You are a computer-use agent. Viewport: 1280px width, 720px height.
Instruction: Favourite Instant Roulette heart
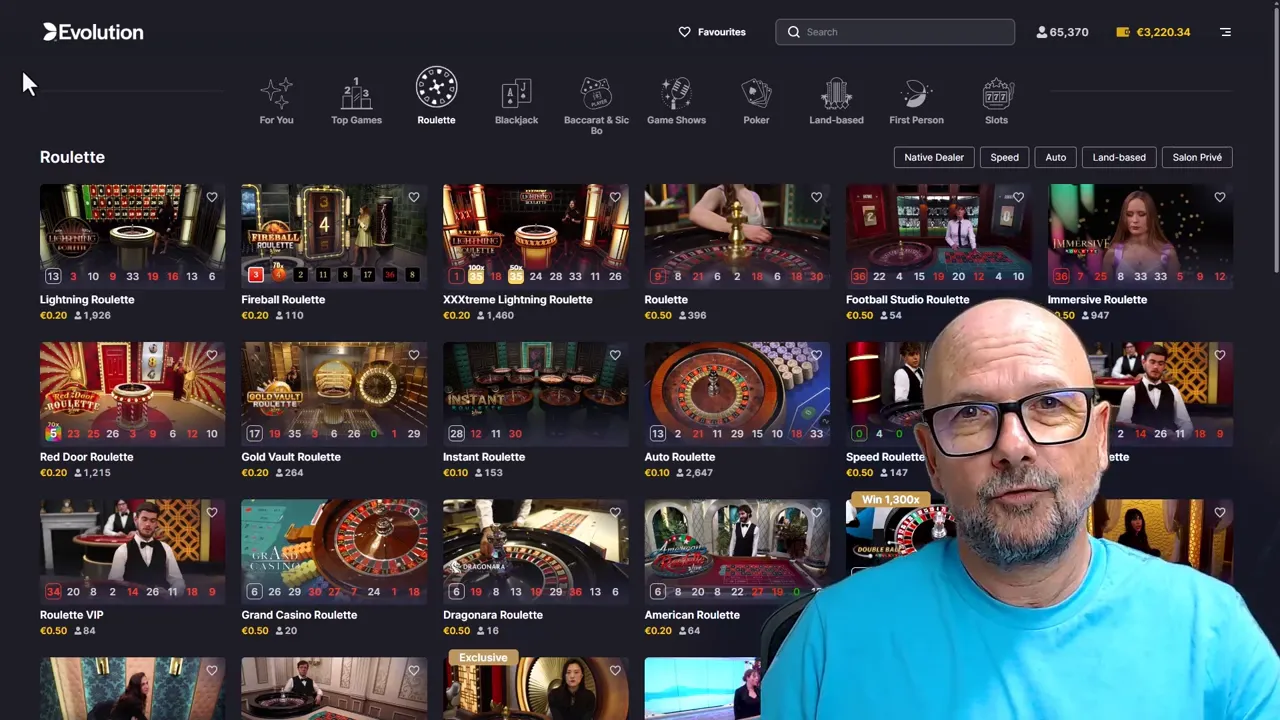point(615,355)
